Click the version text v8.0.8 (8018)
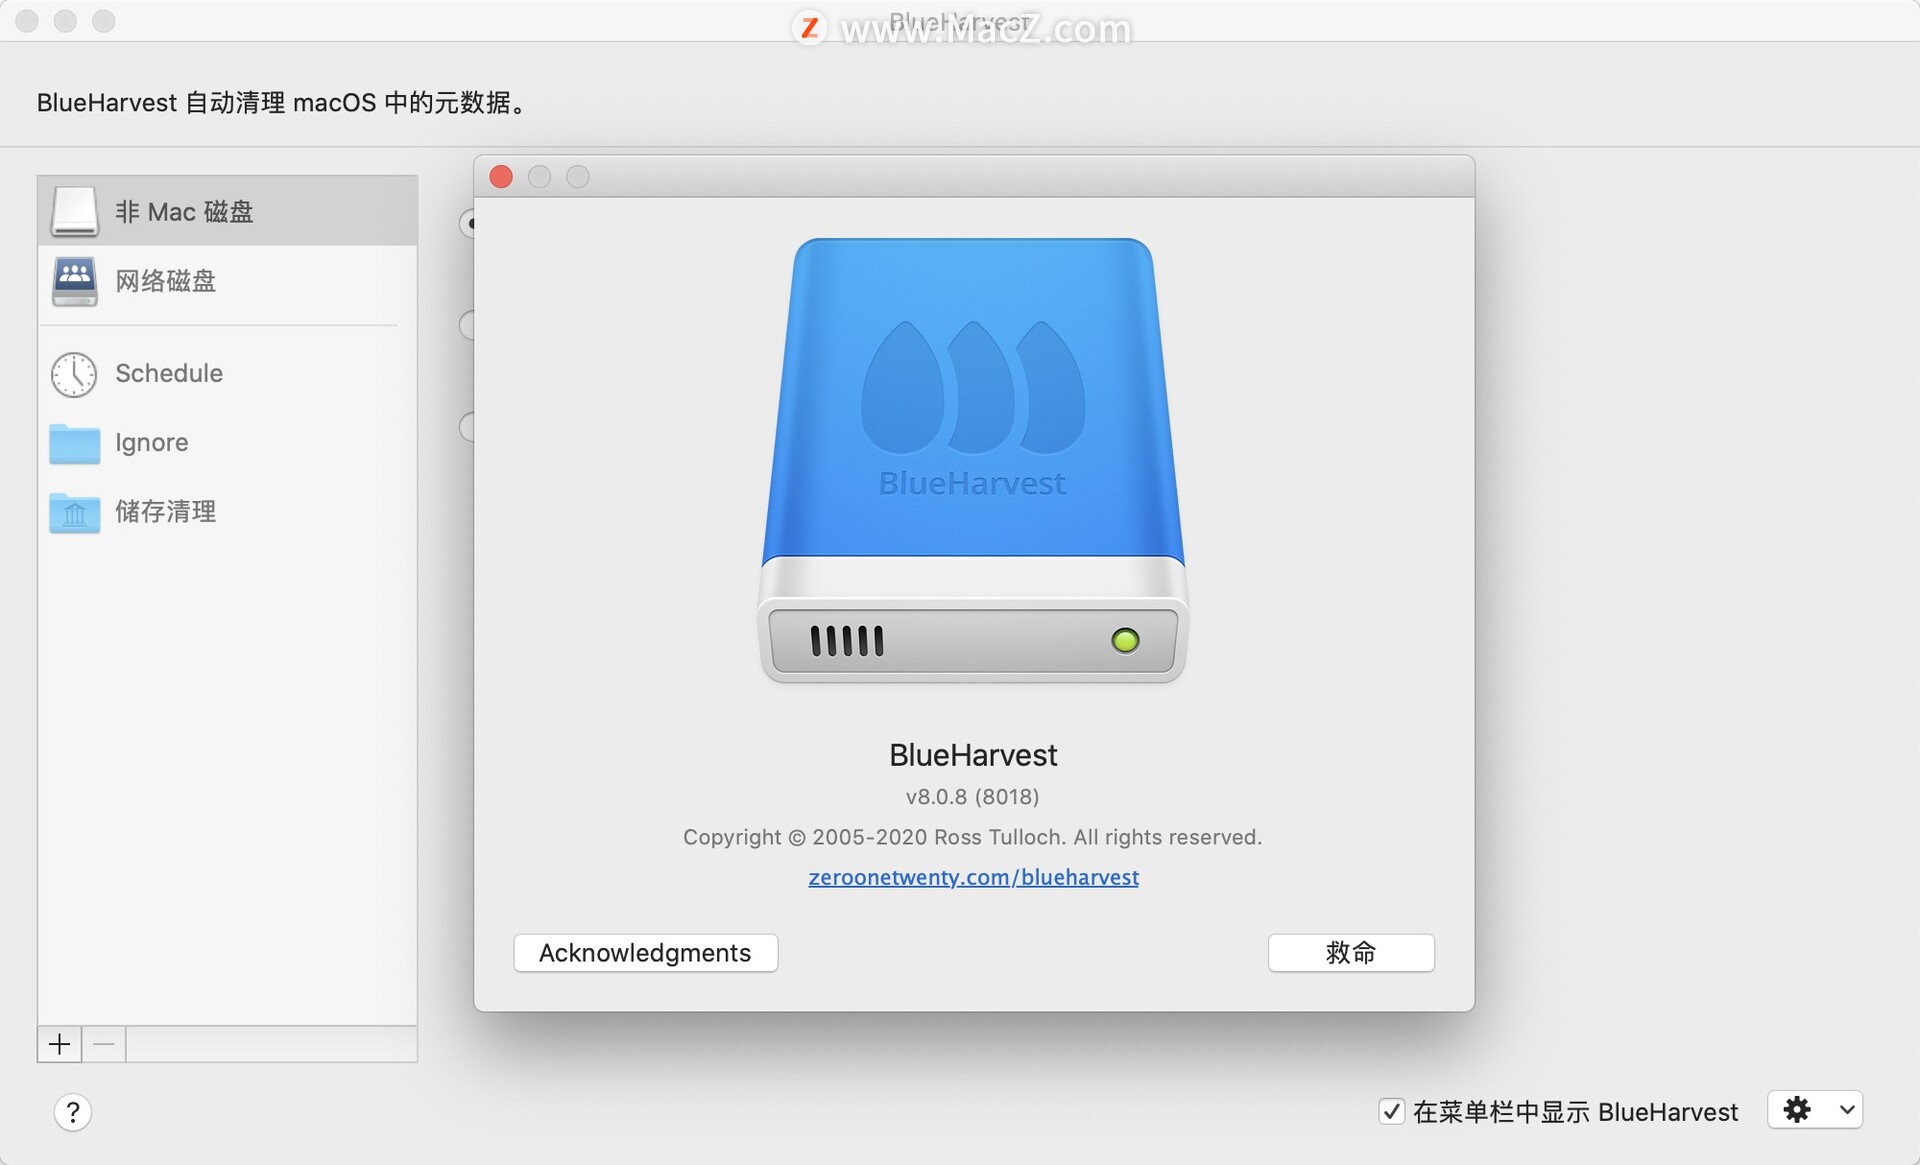Viewport: 1920px width, 1165px height. click(972, 796)
